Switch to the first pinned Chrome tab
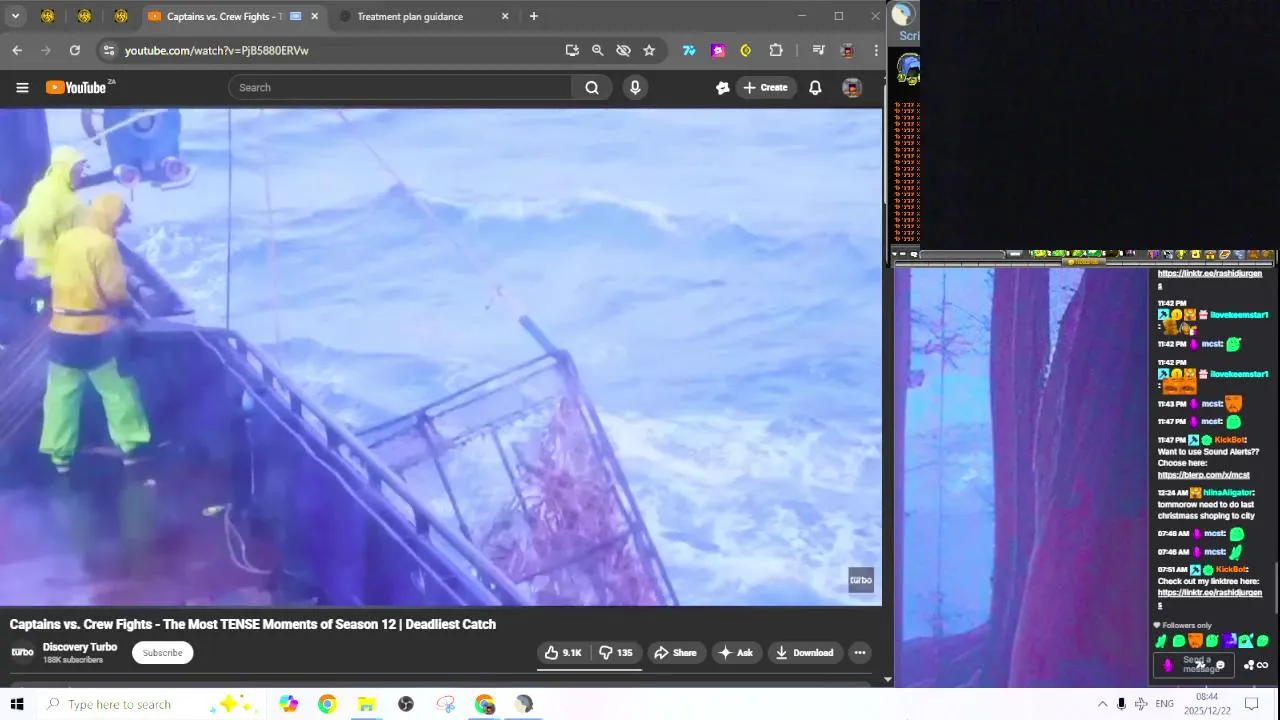Viewport: 1280px width, 720px height. [x=47, y=16]
